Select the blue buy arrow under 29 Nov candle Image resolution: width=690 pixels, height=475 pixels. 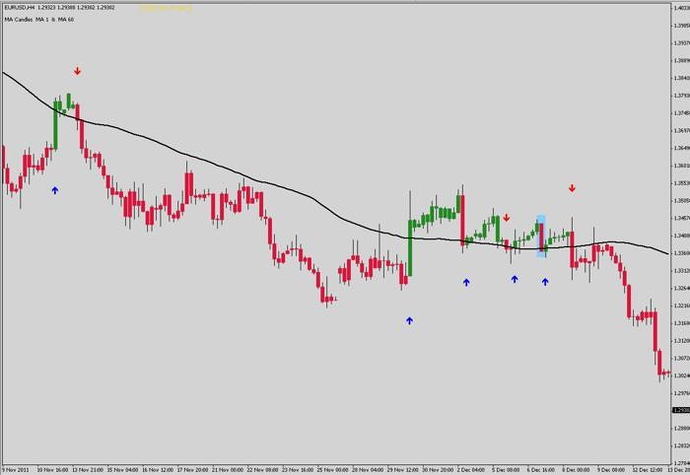coord(410,320)
